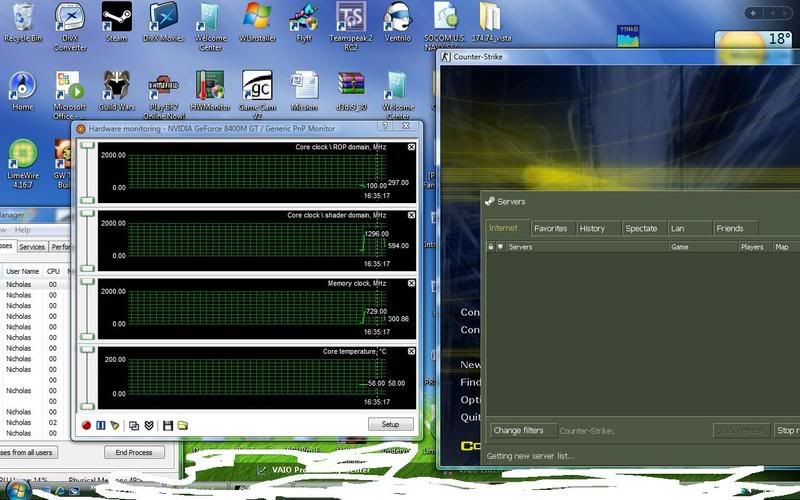Sort the server list by the Map column
This screenshot has height=500, width=800.
(x=786, y=247)
